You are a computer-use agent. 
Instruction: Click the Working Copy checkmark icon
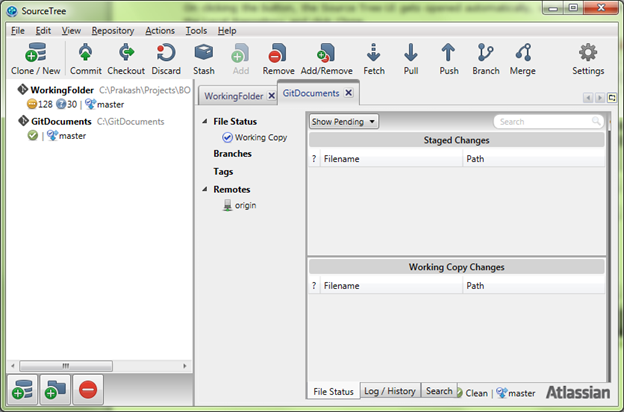tap(227, 137)
